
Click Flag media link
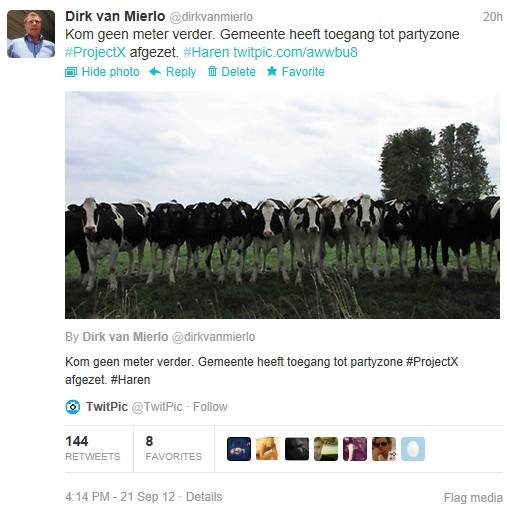click(473, 498)
